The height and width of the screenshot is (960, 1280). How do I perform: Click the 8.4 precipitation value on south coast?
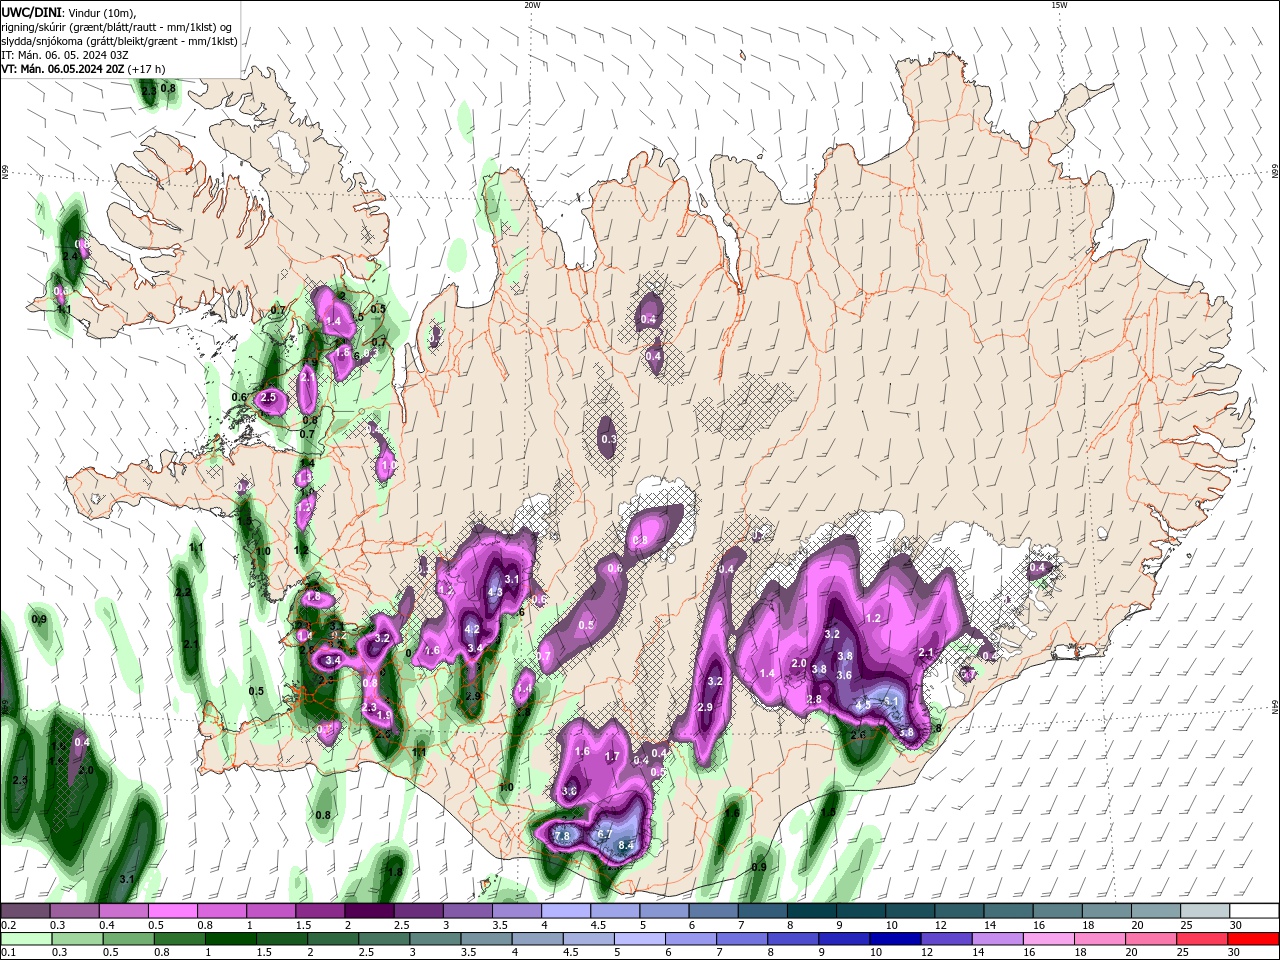pyautogui.click(x=627, y=847)
